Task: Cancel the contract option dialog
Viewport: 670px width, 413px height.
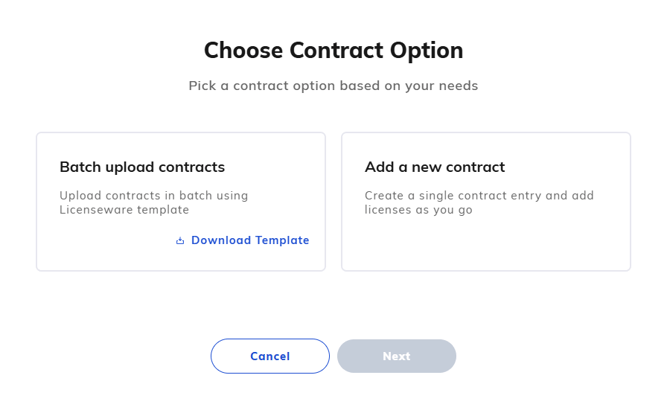Action: [x=270, y=356]
